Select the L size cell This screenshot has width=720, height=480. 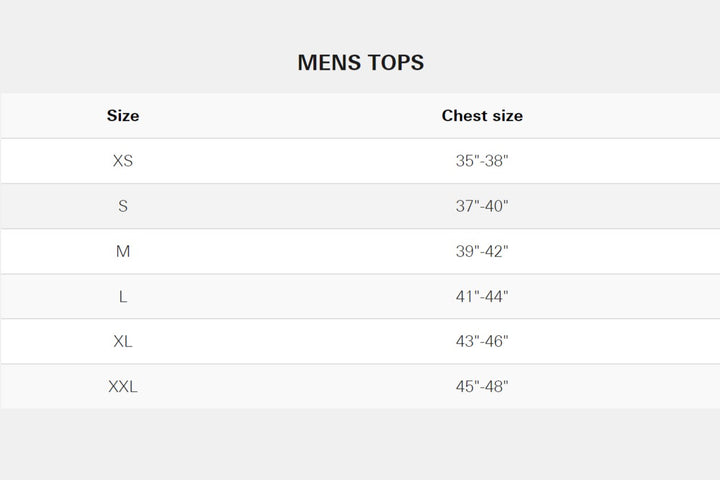pos(123,296)
